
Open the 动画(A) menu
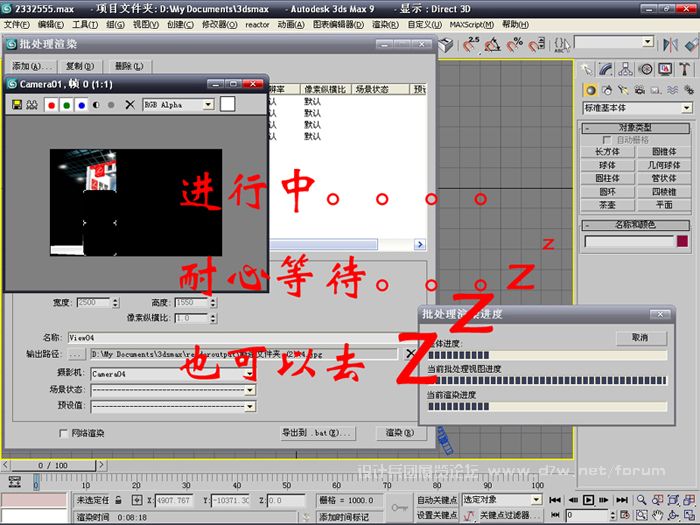coord(291,25)
